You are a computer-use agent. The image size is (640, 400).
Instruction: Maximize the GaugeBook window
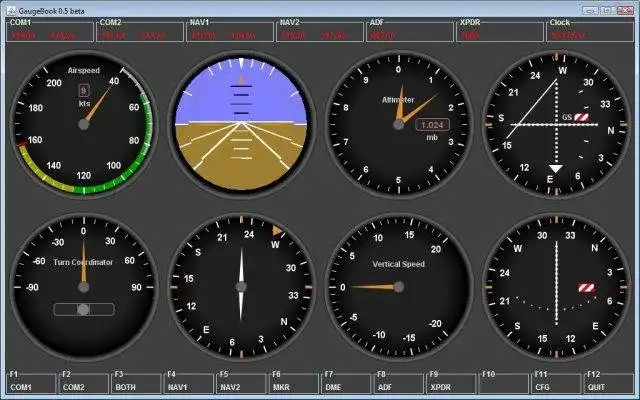tap(608, 10)
